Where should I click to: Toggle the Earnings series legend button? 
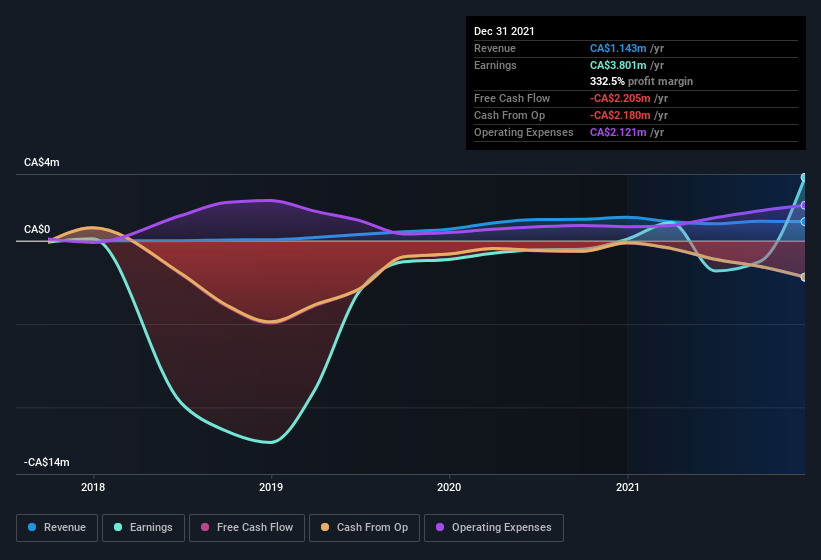click(x=143, y=528)
